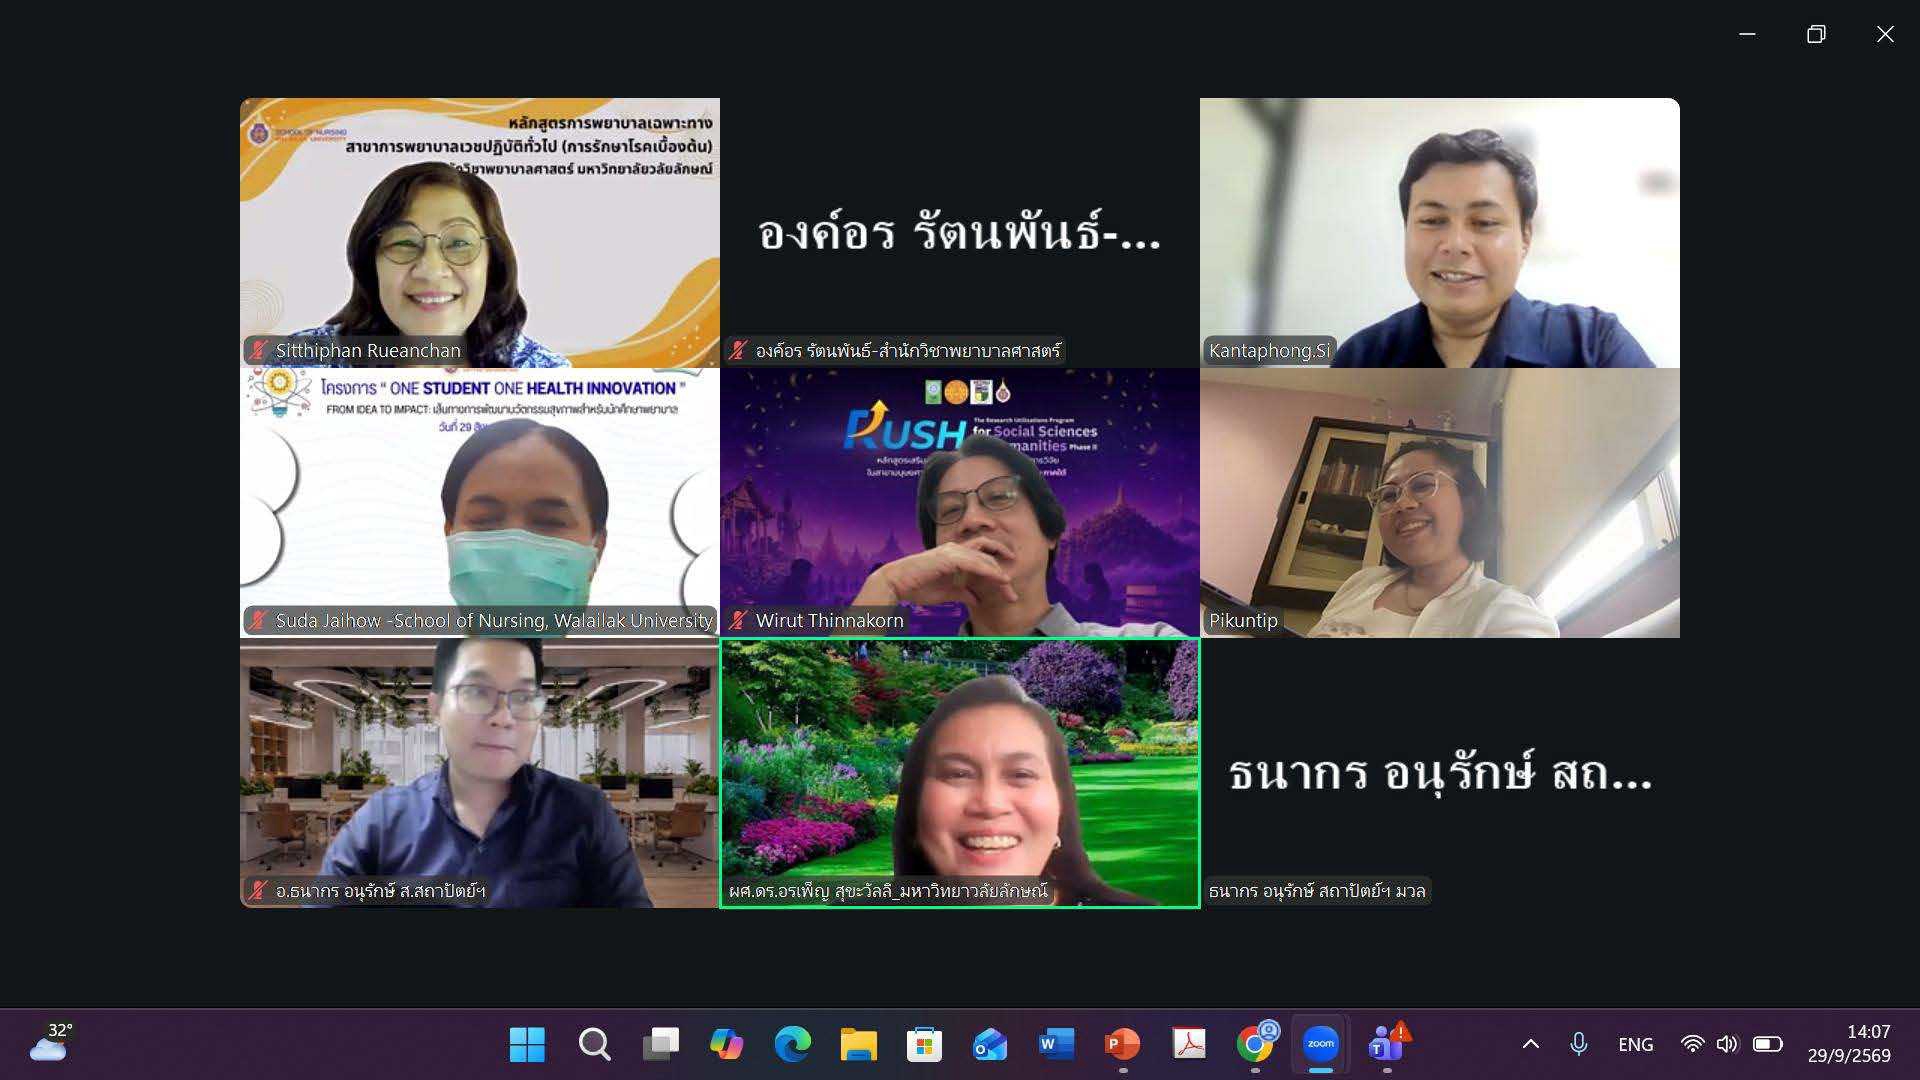Switch to Google Chrome in taskbar
Viewport: 1920px width, 1080px height.
point(1255,1045)
